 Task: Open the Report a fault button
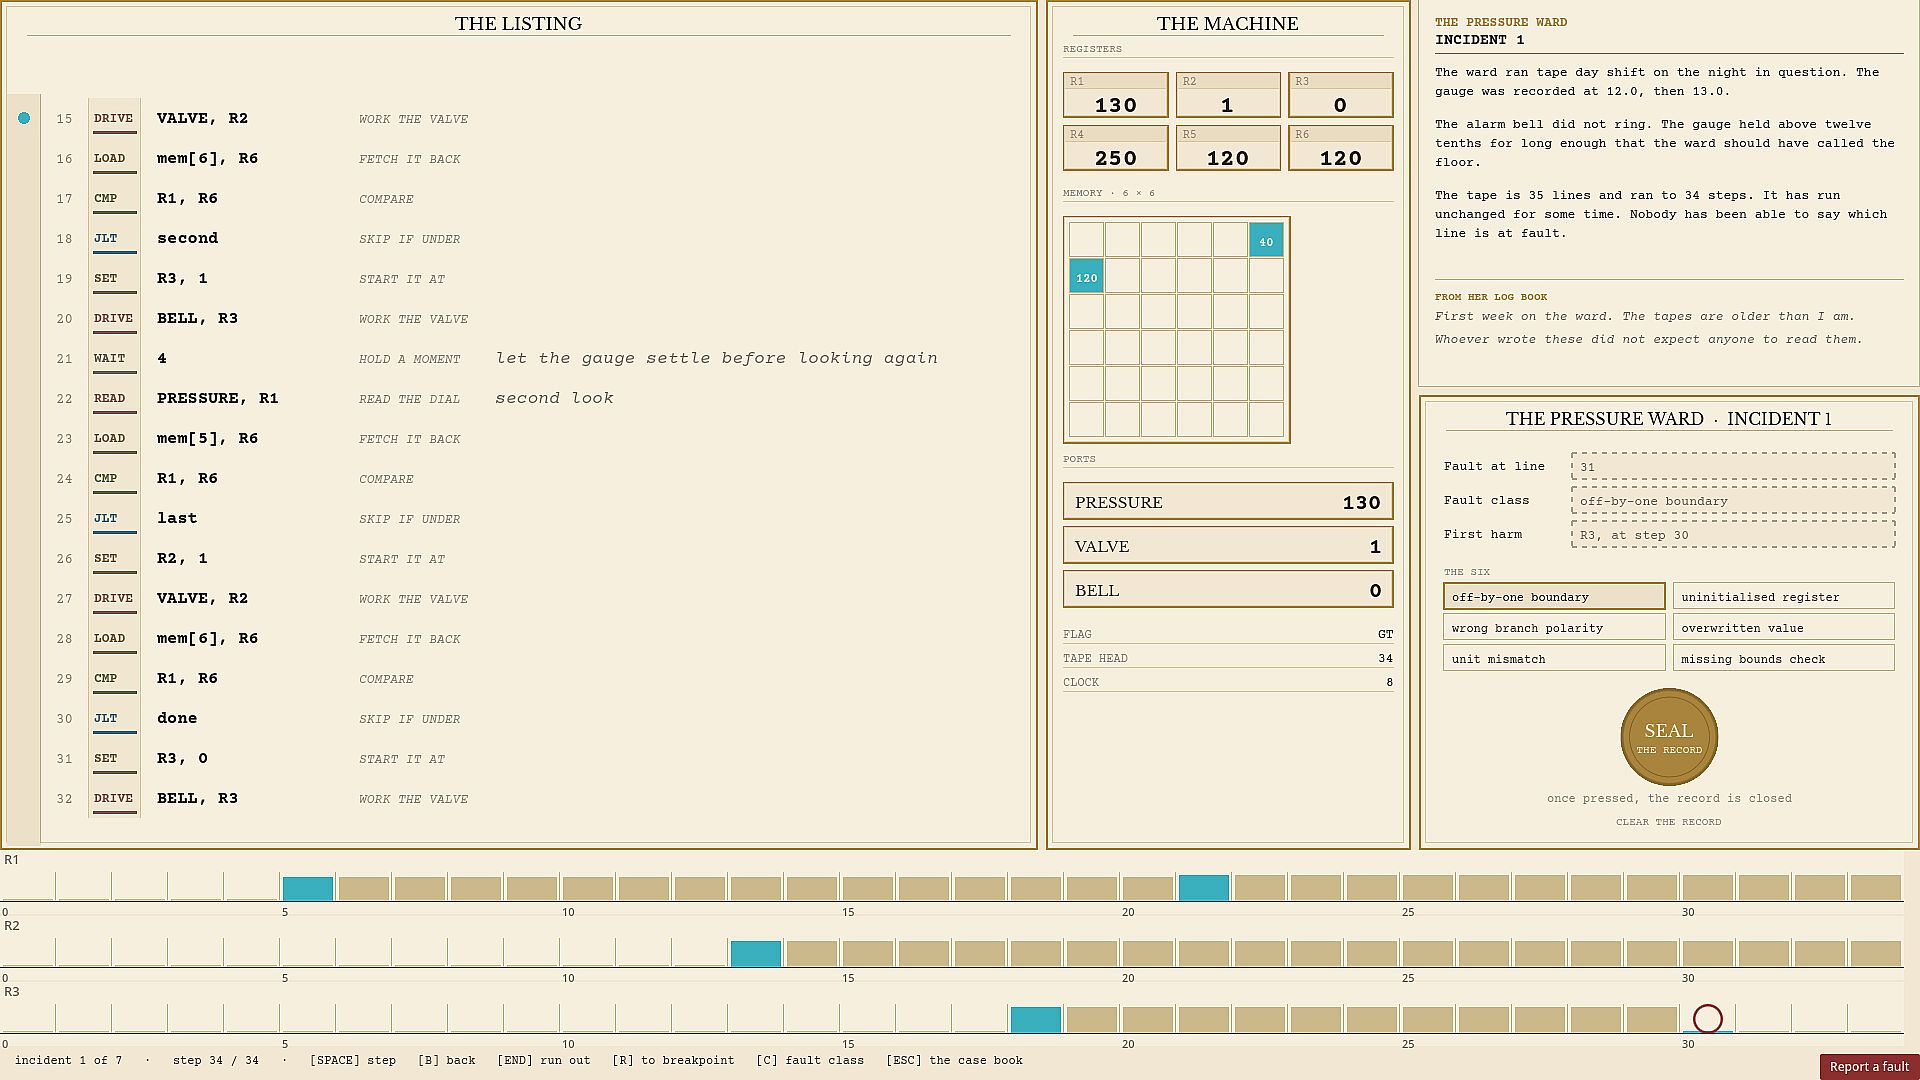pyautogui.click(x=1869, y=1066)
